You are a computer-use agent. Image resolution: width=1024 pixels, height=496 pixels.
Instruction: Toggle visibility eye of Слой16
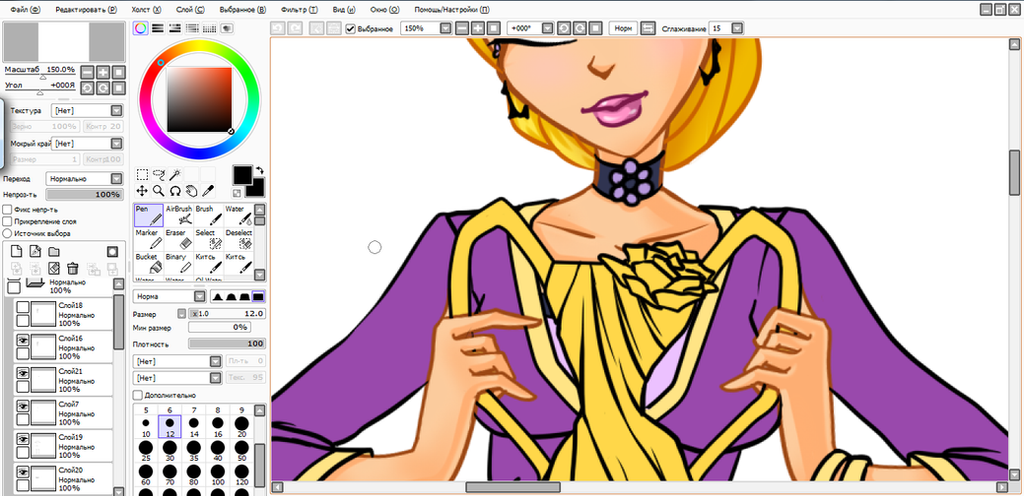coord(23,339)
